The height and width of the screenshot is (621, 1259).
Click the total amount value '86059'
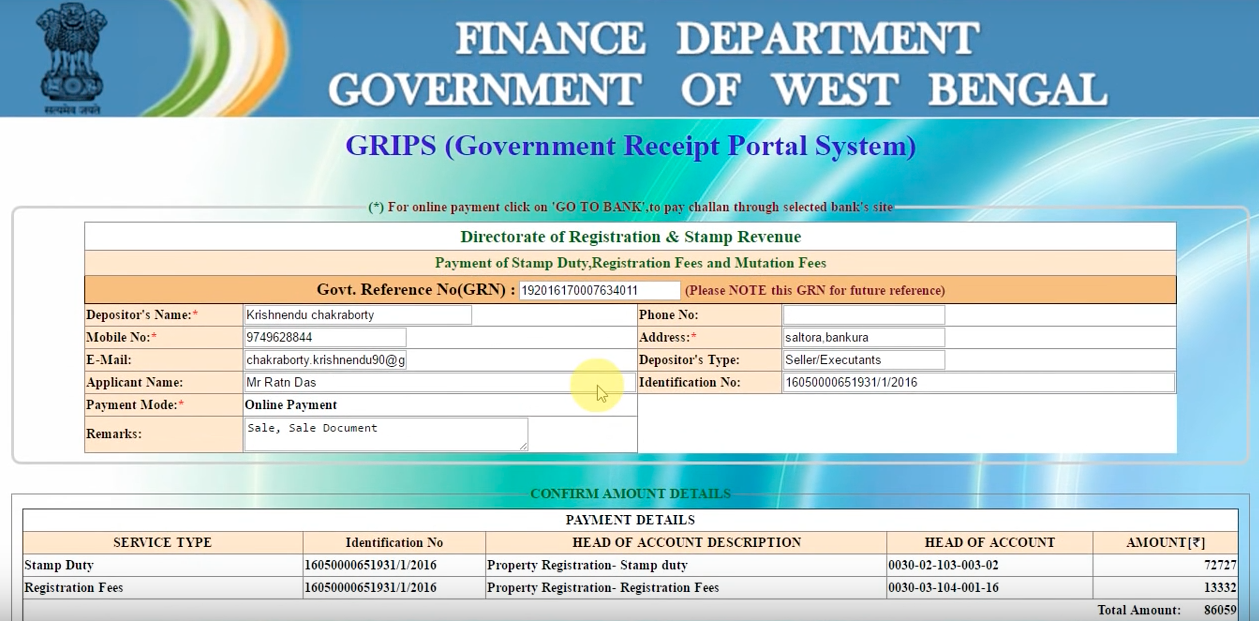coord(1220,610)
